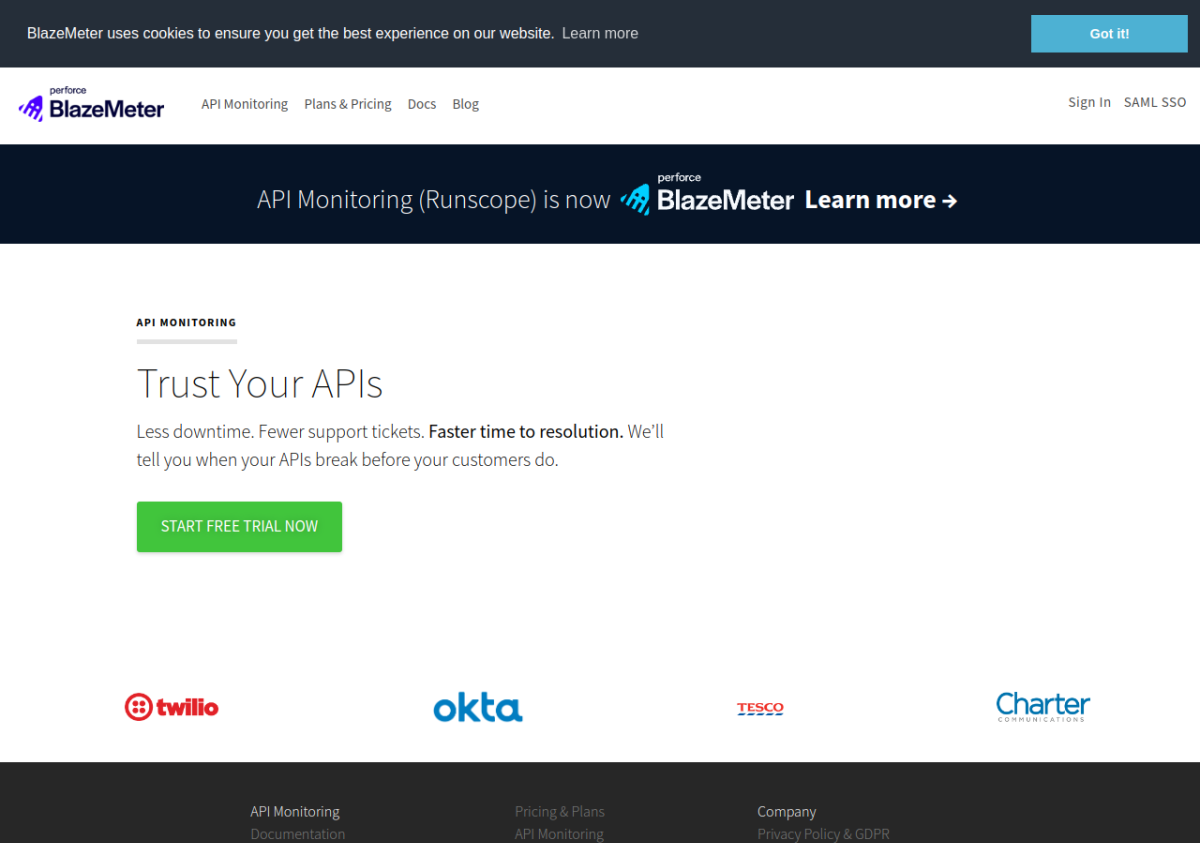Image resolution: width=1200 pixels, height=843 pixels.
Task: Click SAML SSO link
Action: pyautogui.click(x=1155, y=102)
